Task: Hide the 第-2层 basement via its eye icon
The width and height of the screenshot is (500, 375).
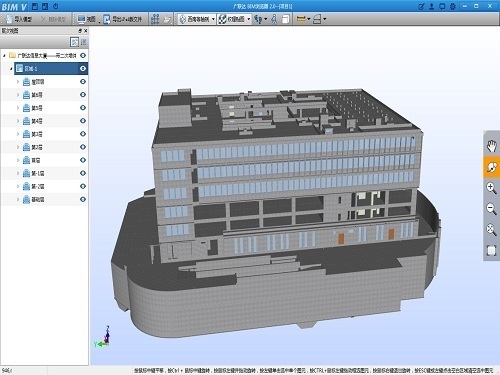Action: (x=83, y=186)
